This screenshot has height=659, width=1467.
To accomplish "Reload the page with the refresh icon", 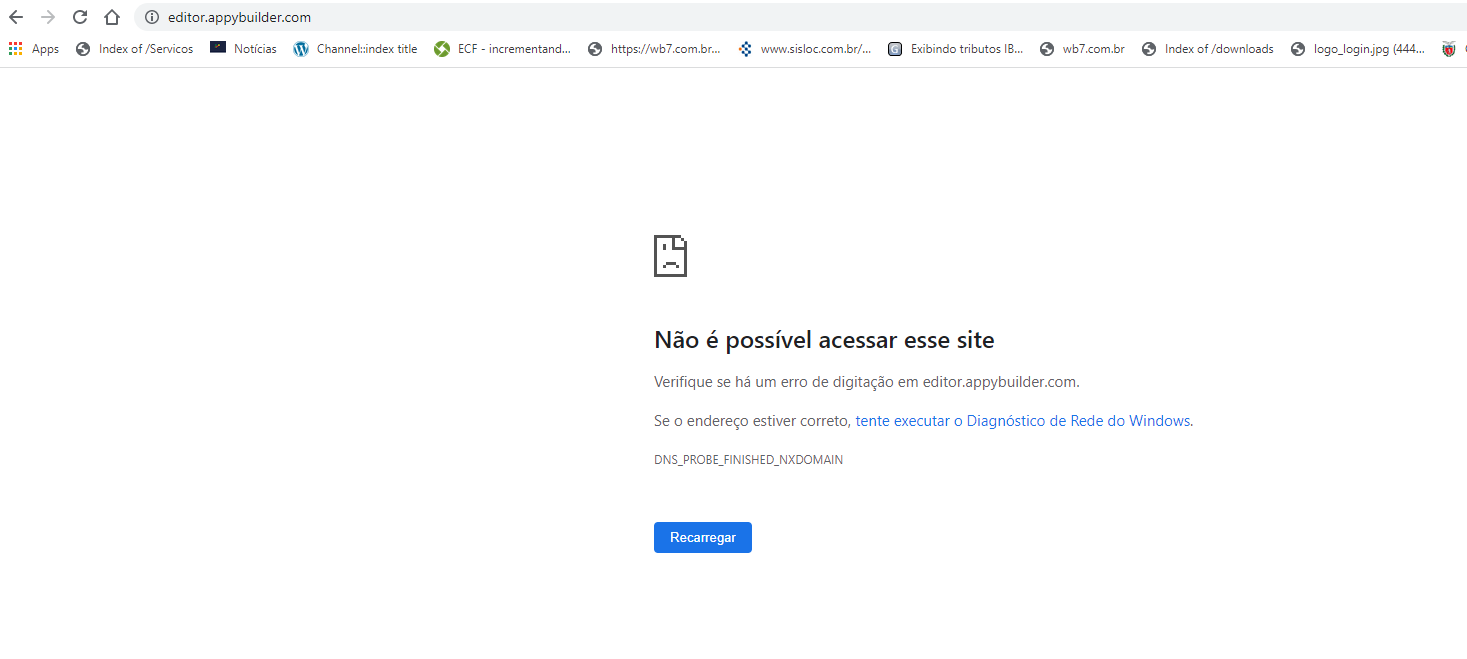I will [80, 17].
